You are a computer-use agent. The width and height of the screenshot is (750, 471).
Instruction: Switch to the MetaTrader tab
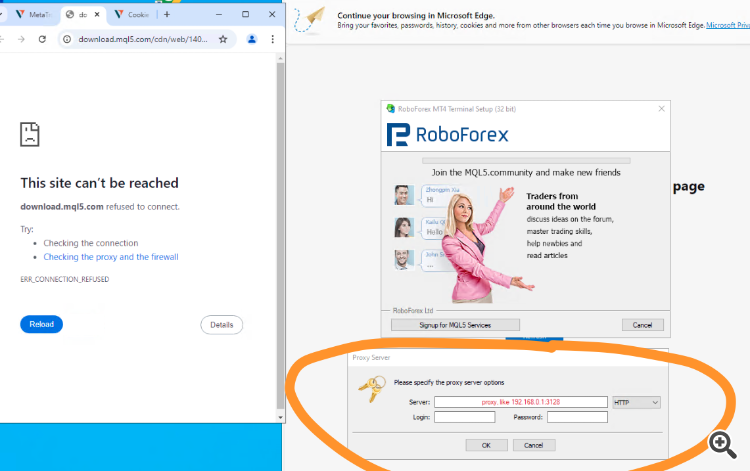point(33,15)
